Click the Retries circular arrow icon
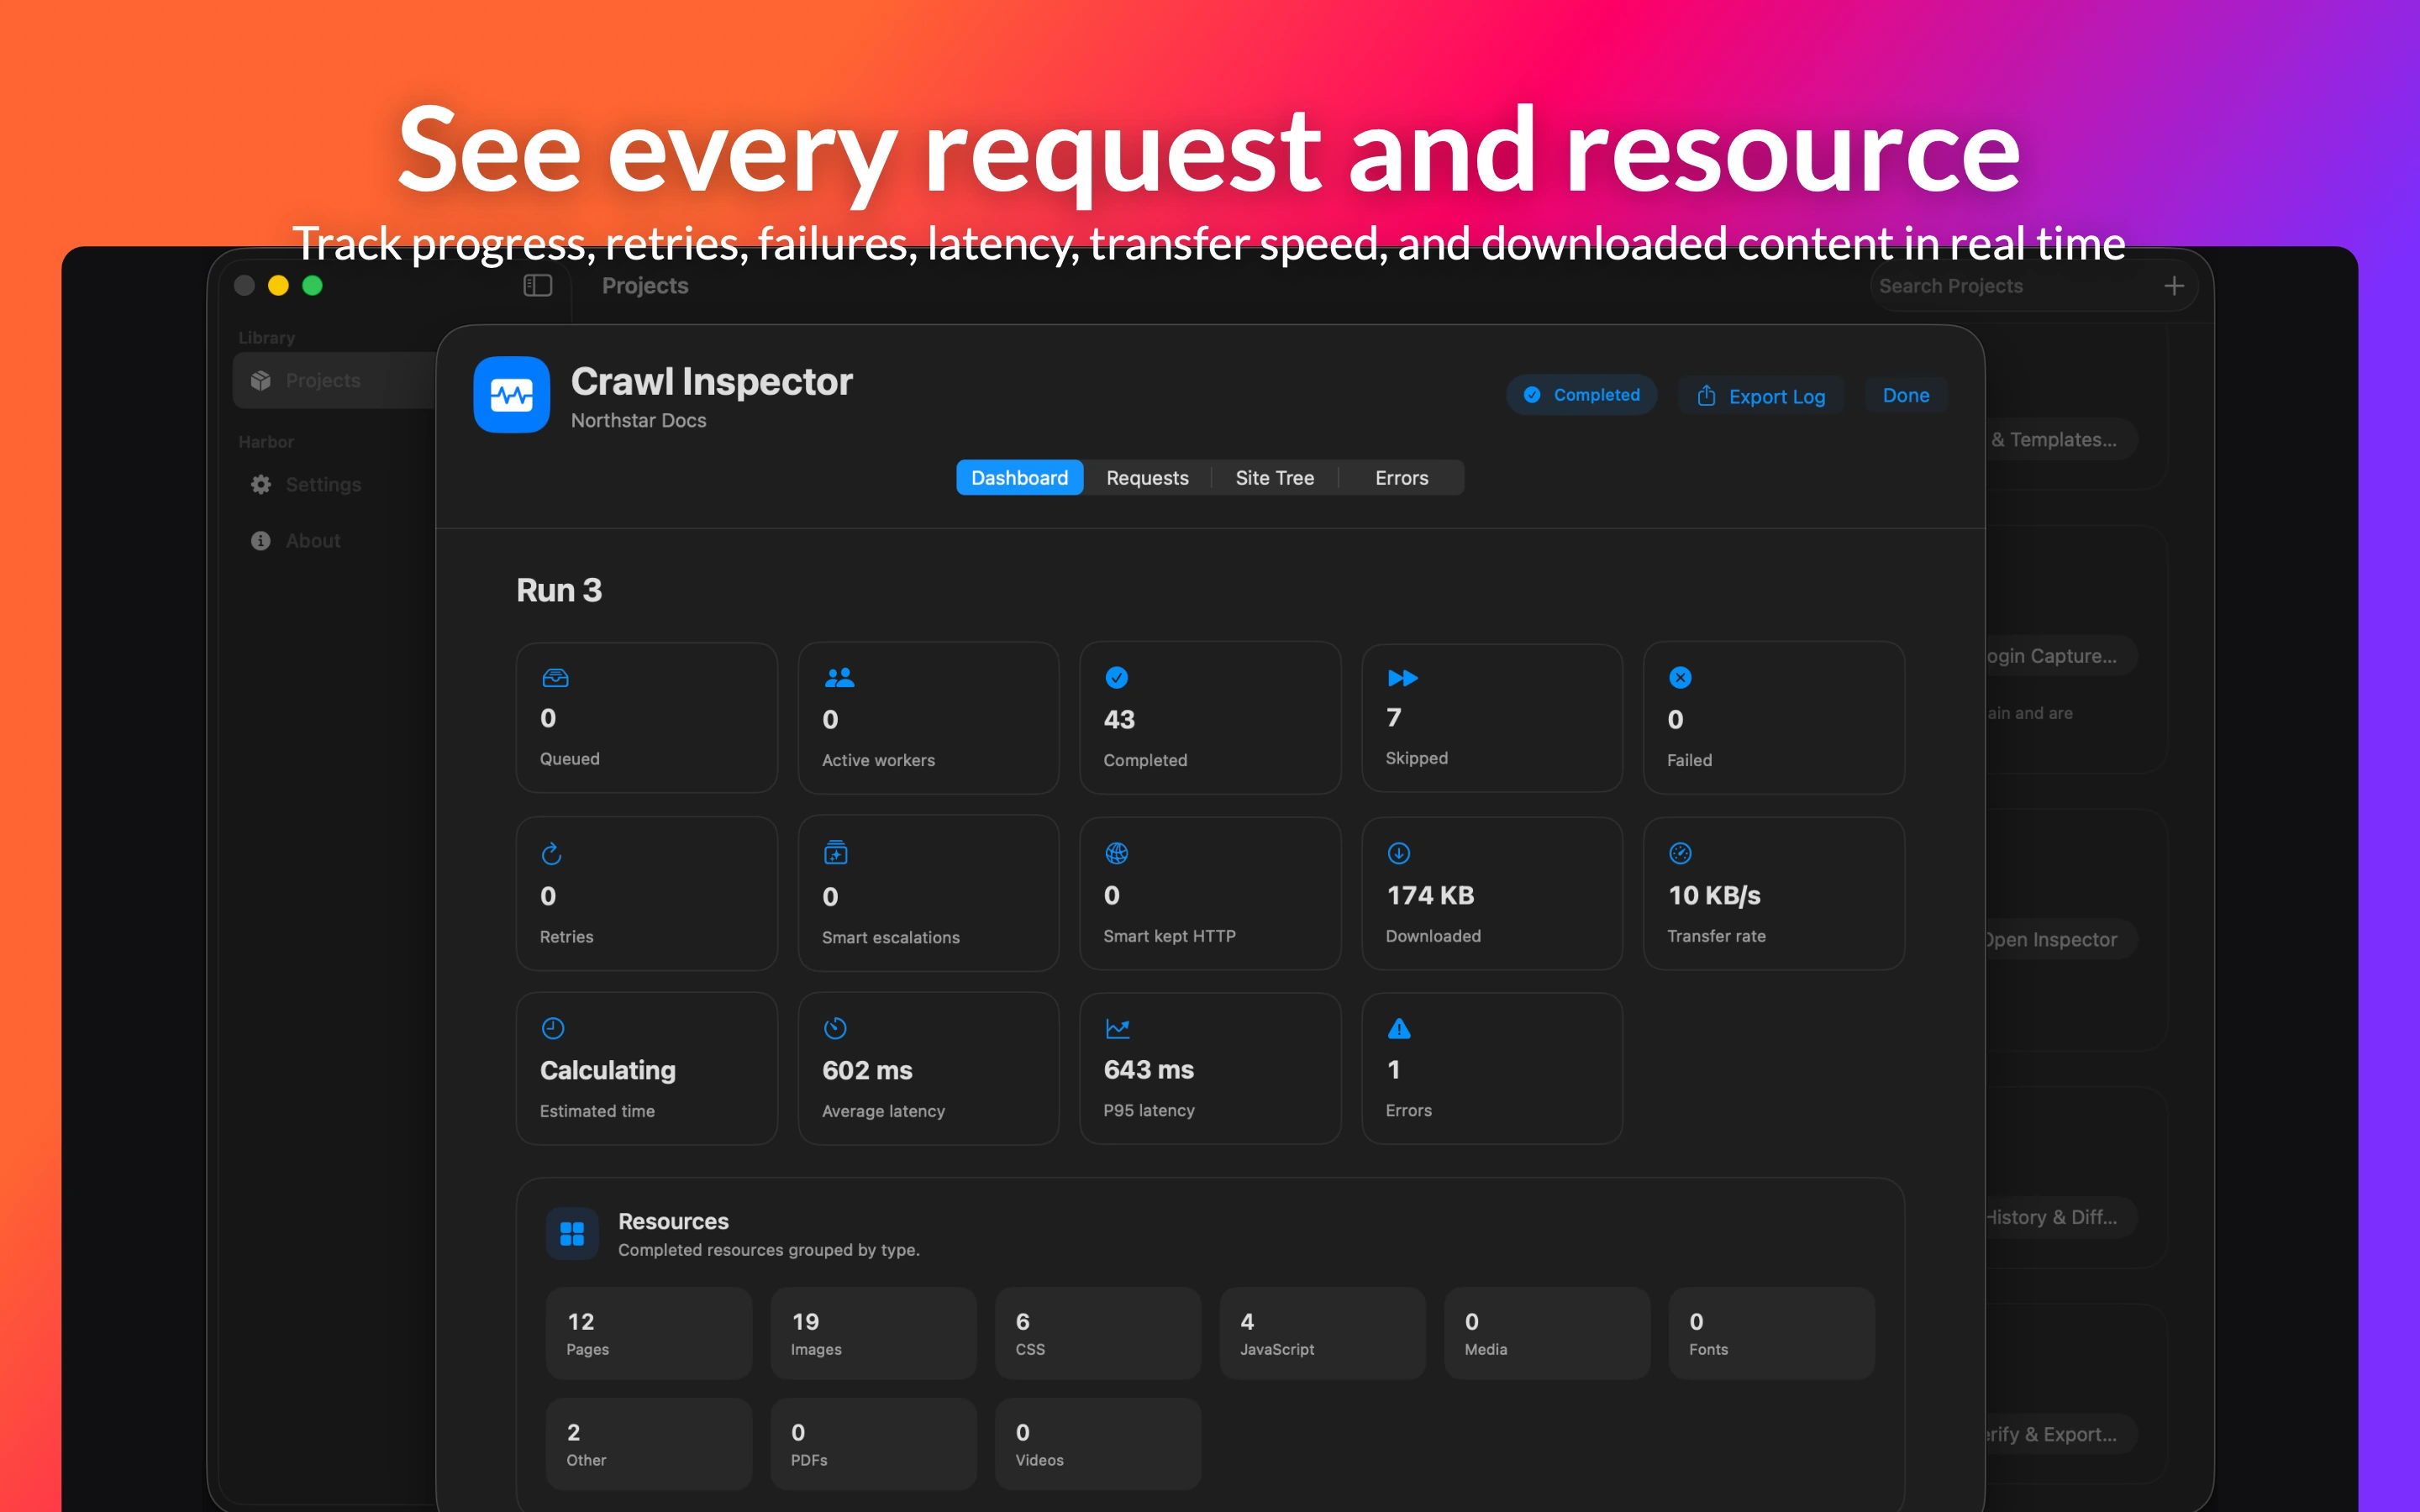Image resolution: width=2420 pixels, height=1512 pixels. click(551, 853)
